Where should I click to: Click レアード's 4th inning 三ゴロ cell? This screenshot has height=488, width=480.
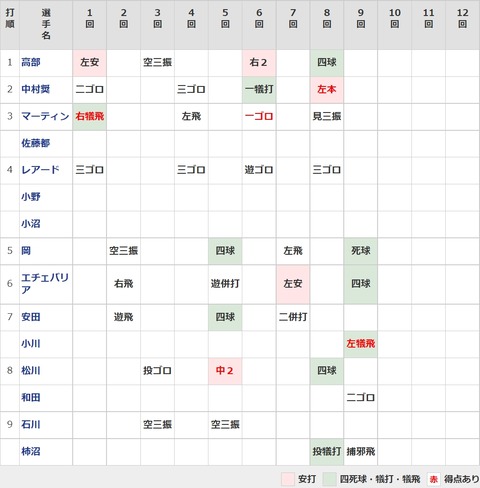click(191, 170)
